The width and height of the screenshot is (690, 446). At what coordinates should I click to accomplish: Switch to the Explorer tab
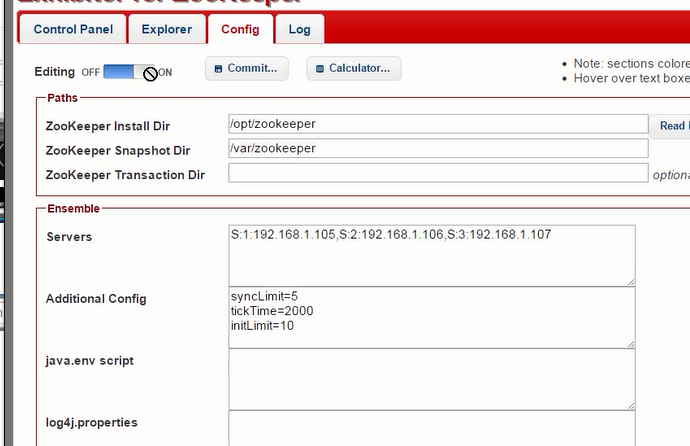tap(167, 29)
